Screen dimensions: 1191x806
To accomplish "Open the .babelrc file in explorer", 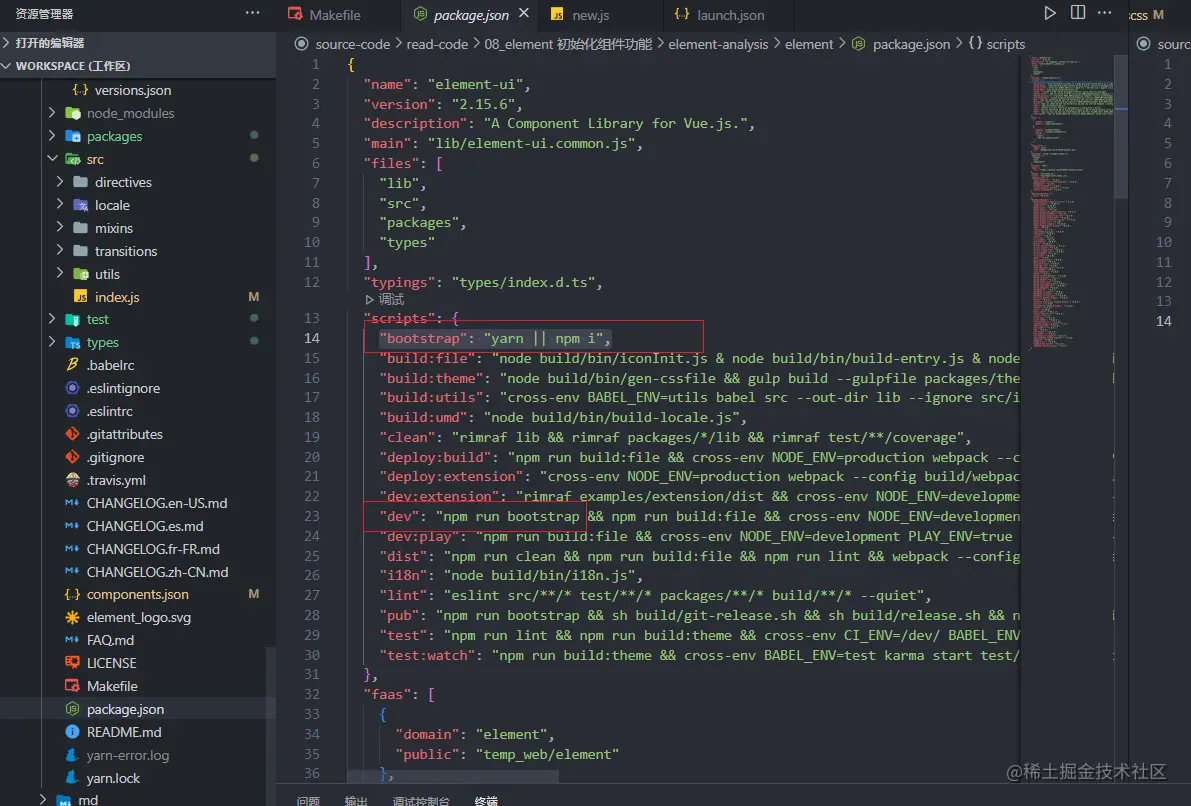I will click(109, 365).
